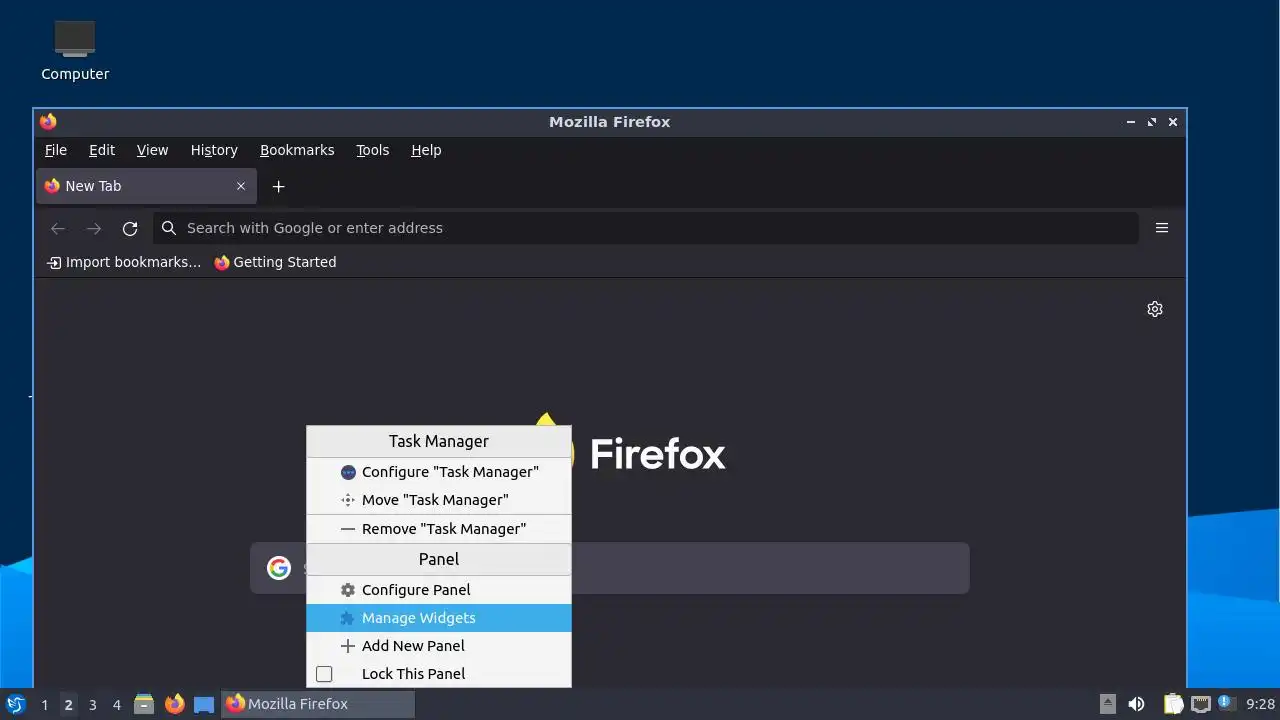Click the Firefox icon in title bar
Image resolution: width=1280 pixels, height=720 pixels.
pos(48,122)
